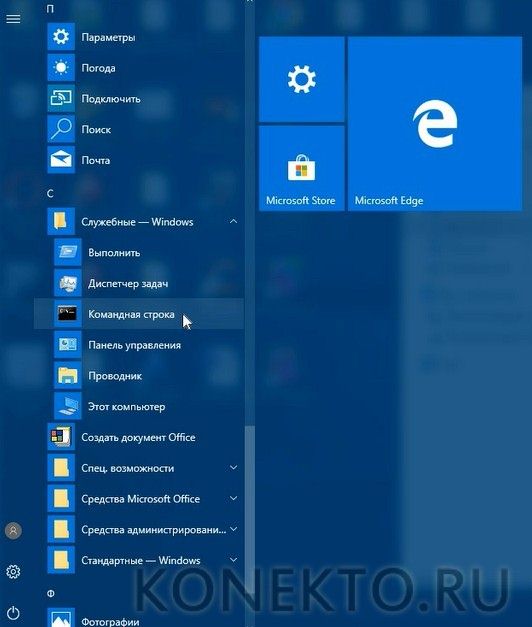Click the power button in sidebar
This screenshot has height=627, width=532.
tap(13, 612)
